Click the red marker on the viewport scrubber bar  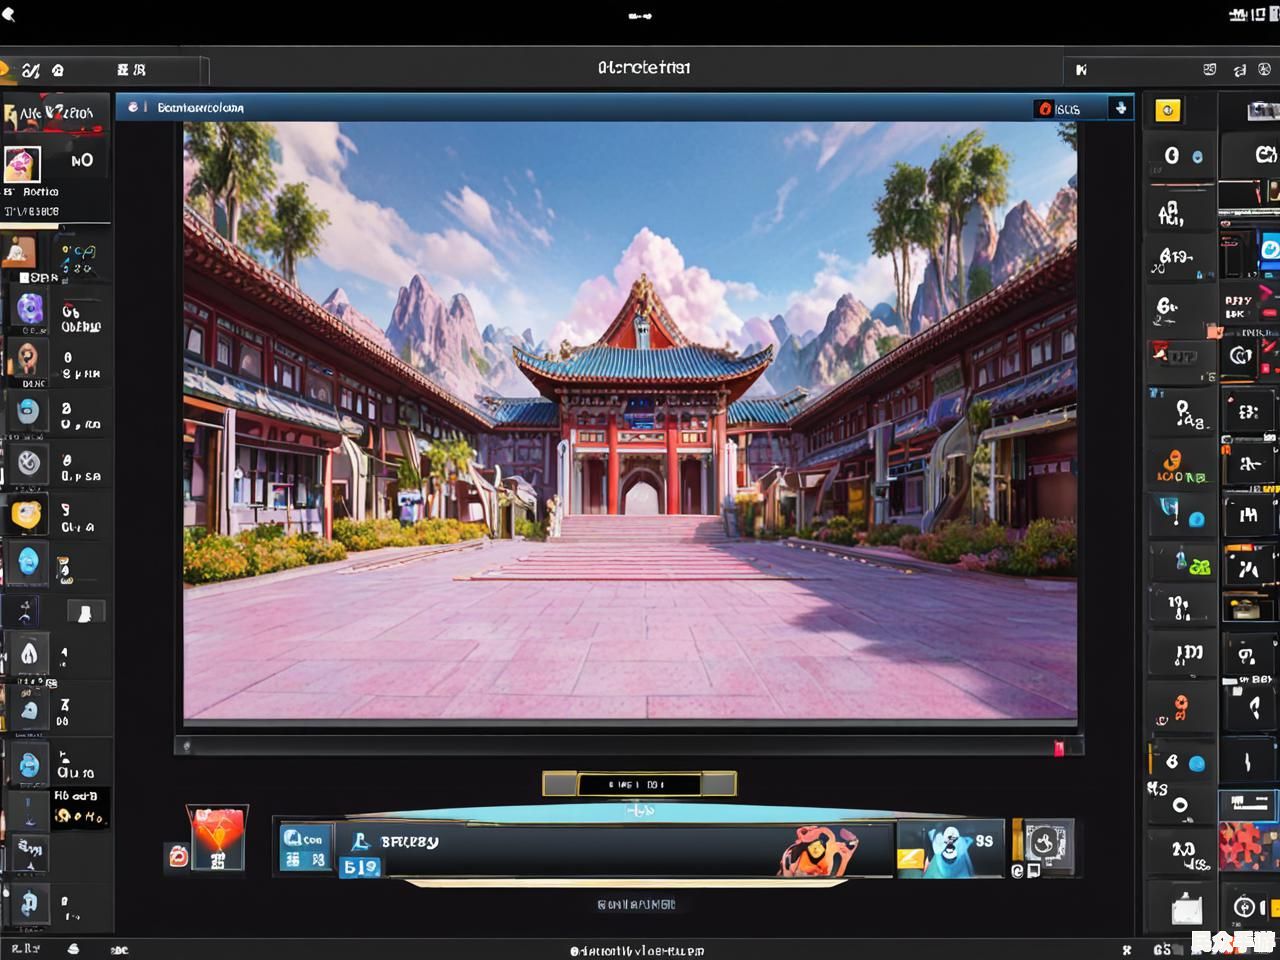(1058, 747)
